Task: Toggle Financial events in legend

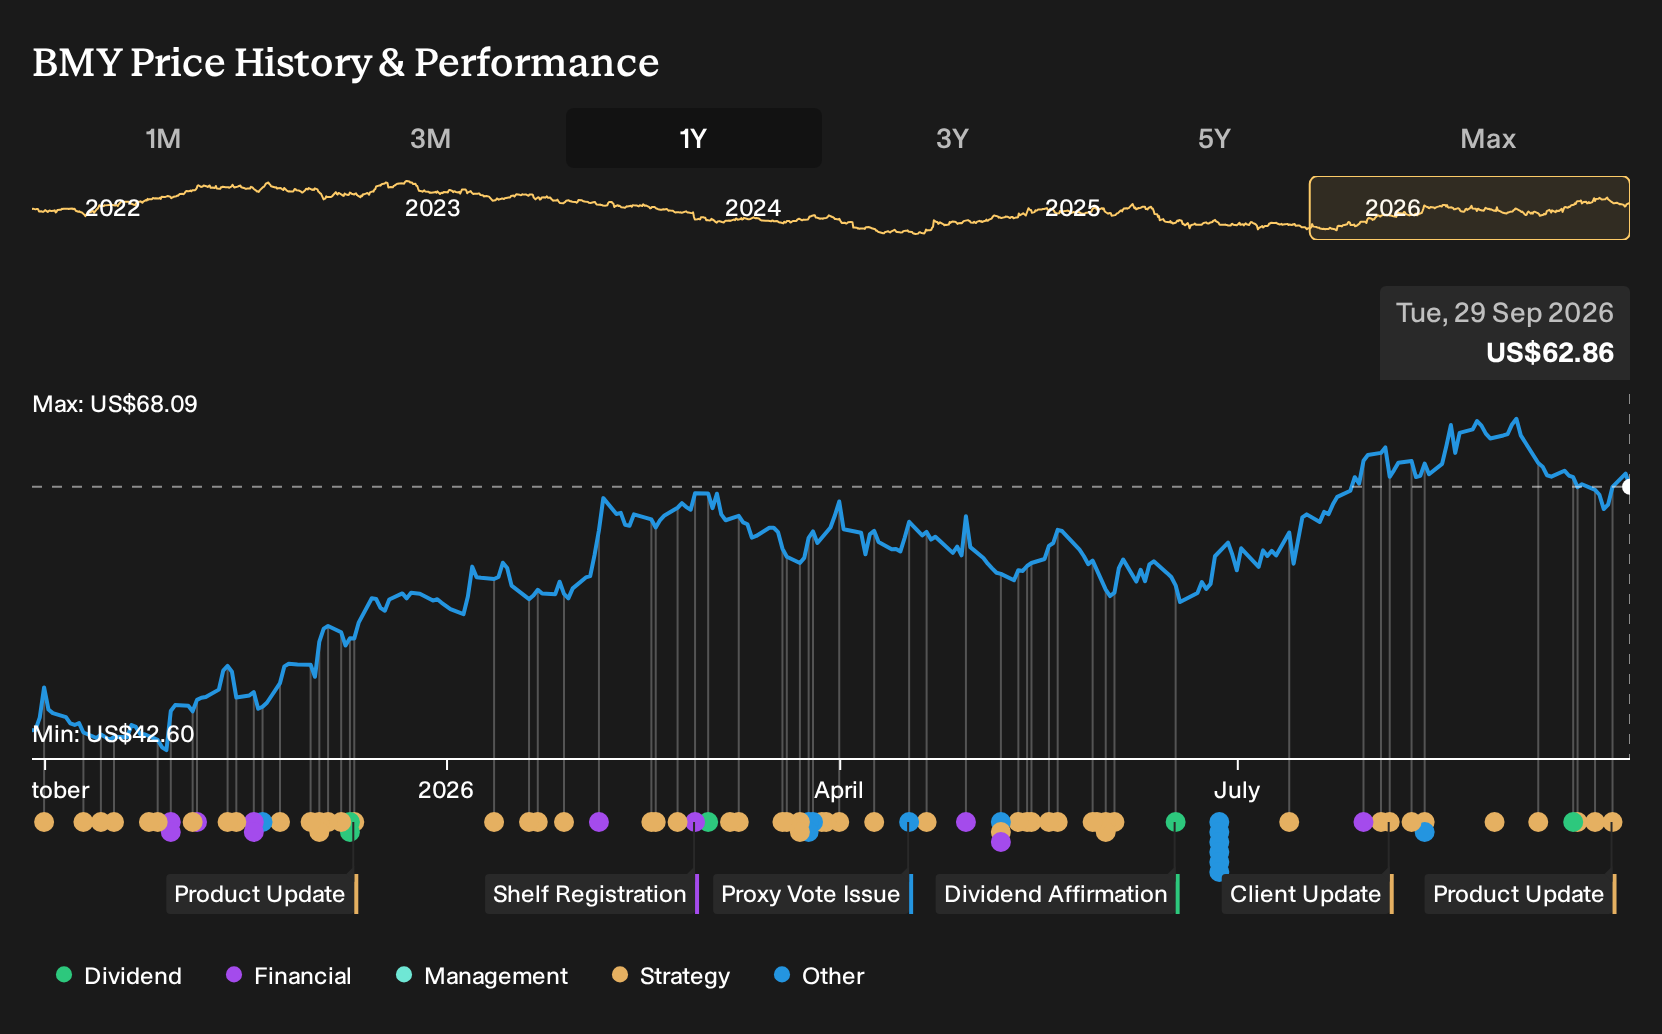Action: pyautogui.click(x=289, y=976)
